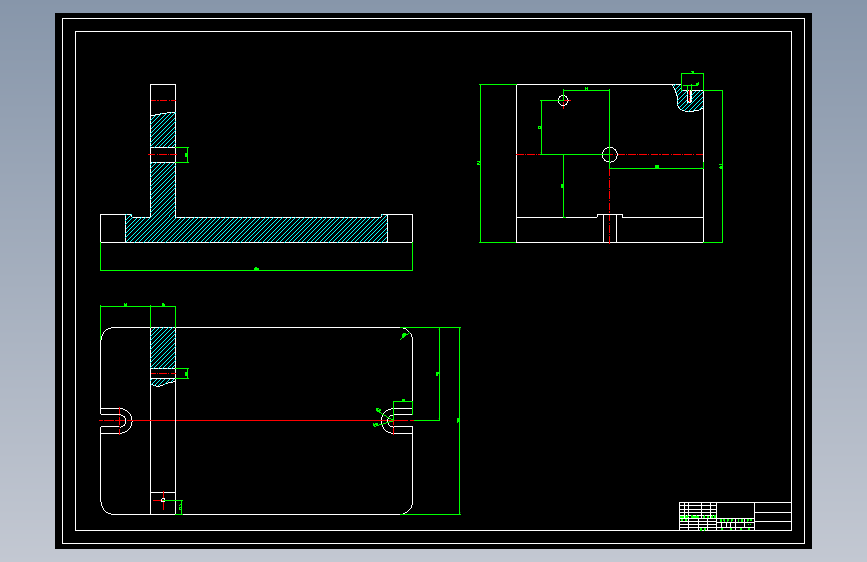Image resolution: width=867 pixels, height=562 pixels.
Task: Pick the hatched breakout at side view's top corner
Action: [x=689, y=98]
